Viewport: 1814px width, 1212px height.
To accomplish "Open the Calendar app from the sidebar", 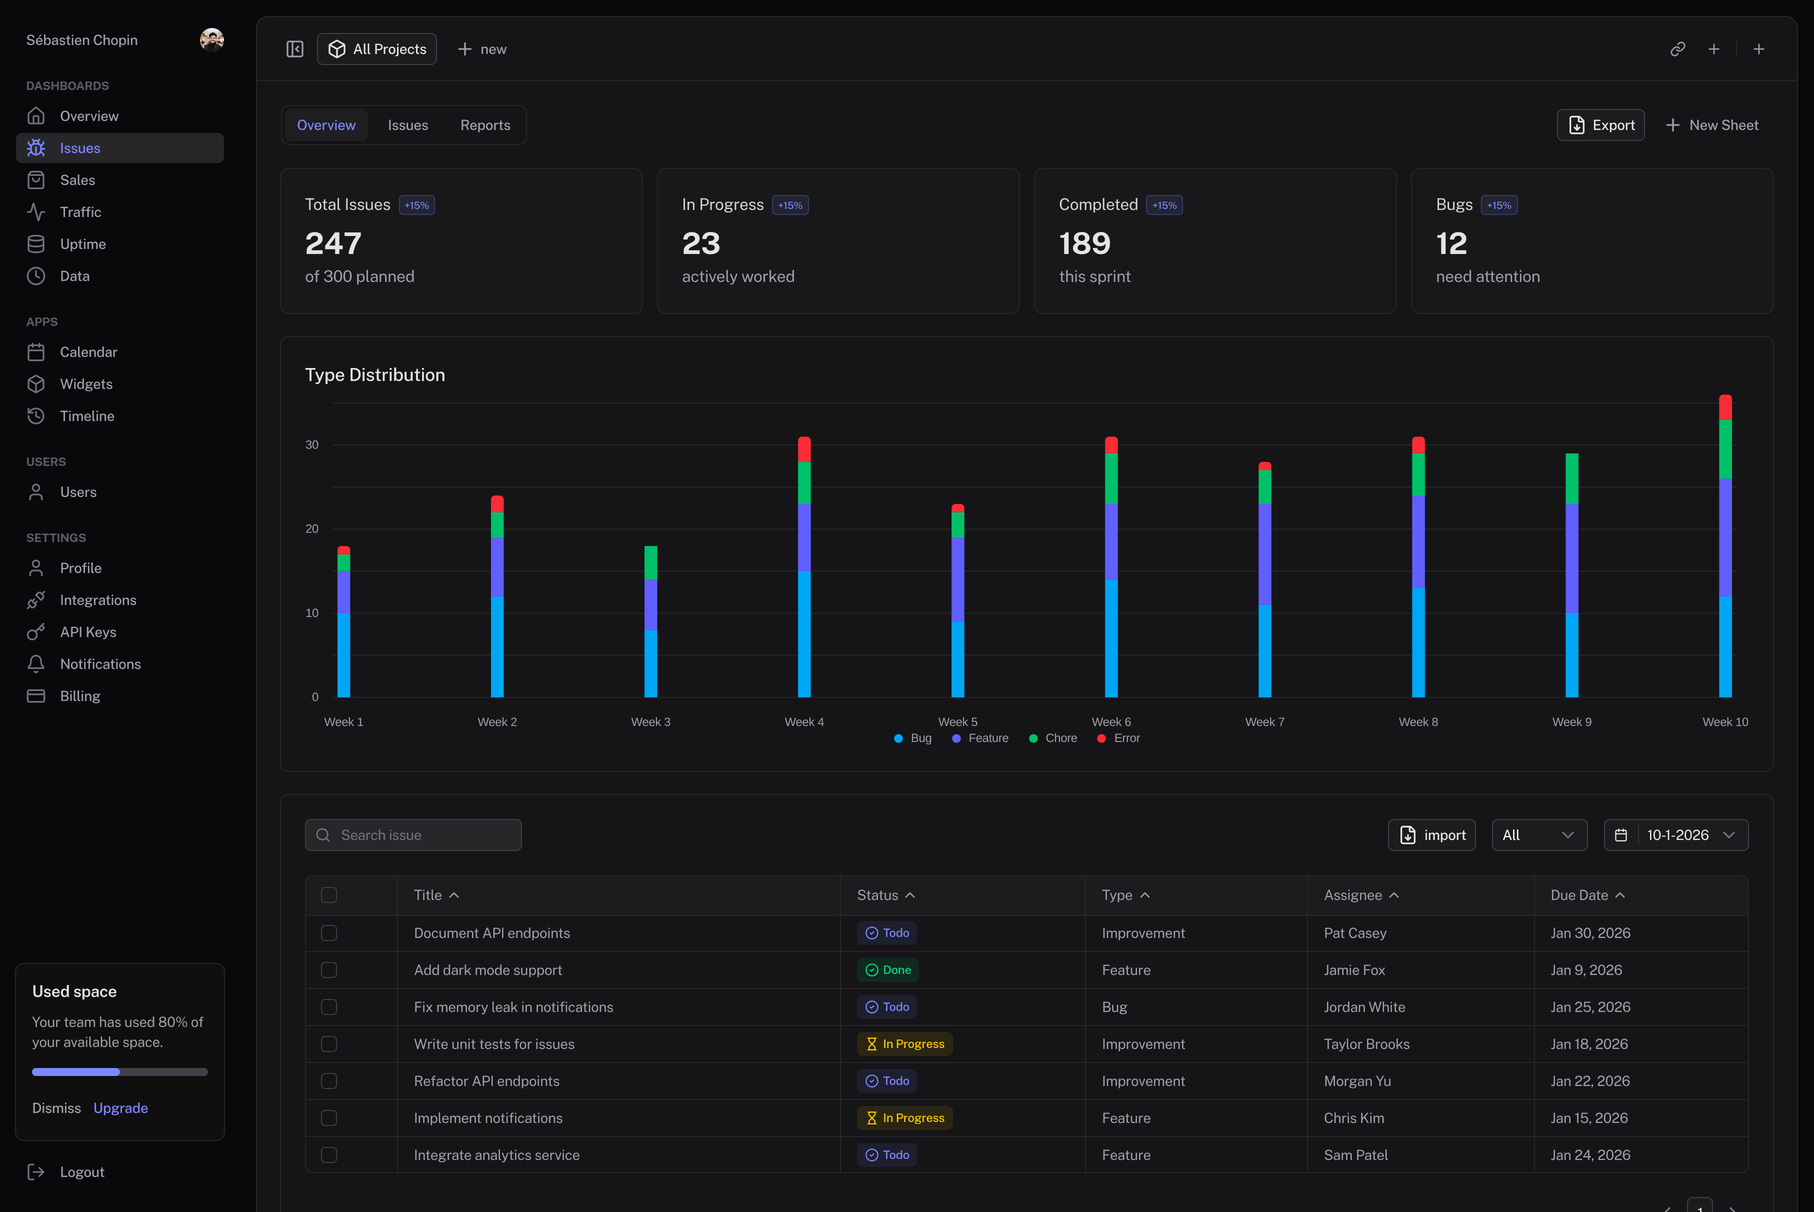I will point(36,351).
